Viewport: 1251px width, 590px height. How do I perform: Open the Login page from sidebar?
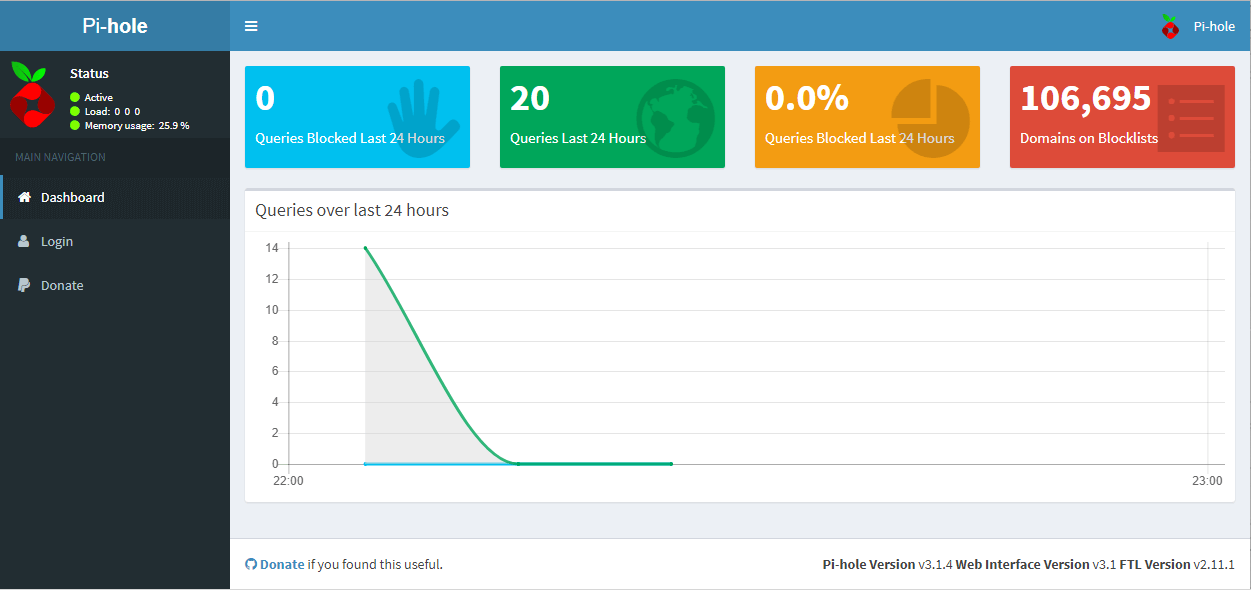click(x=57, y=242)
